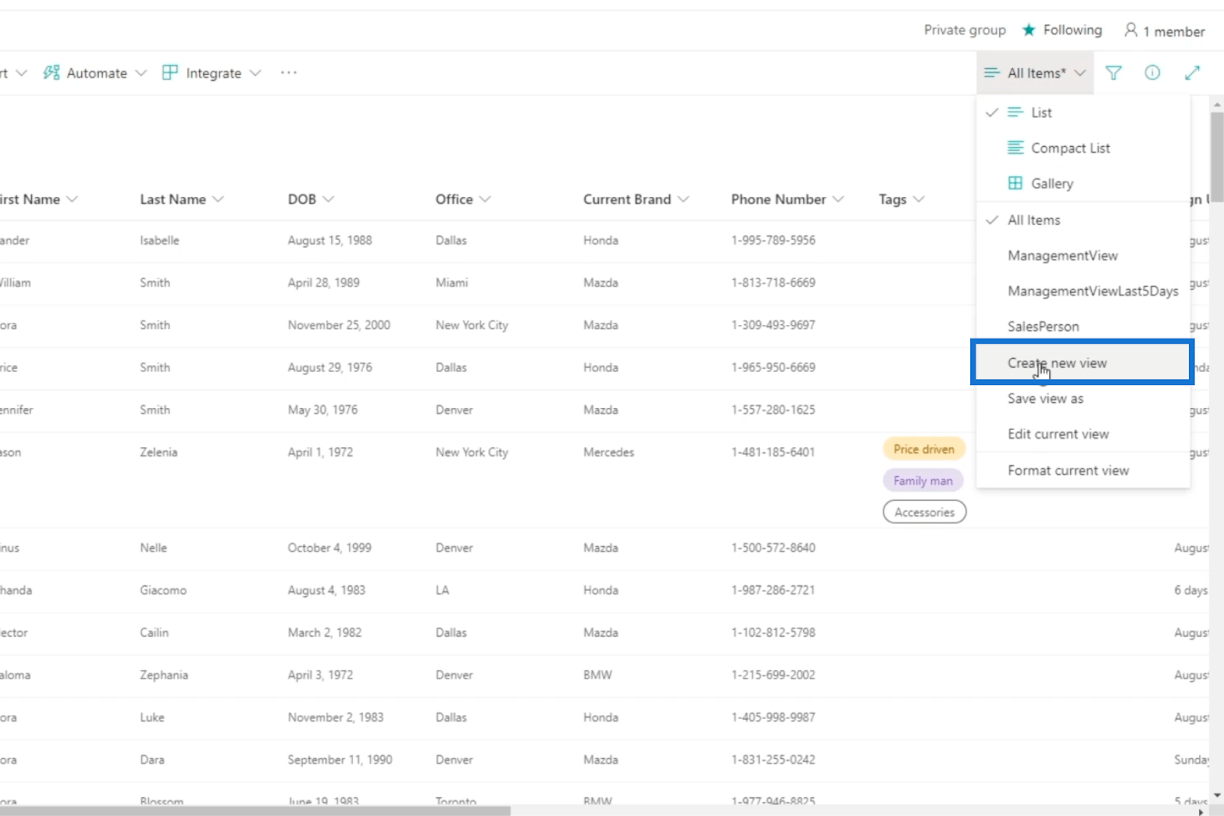Click the Last Name cell Isabelle

[160, 240]
